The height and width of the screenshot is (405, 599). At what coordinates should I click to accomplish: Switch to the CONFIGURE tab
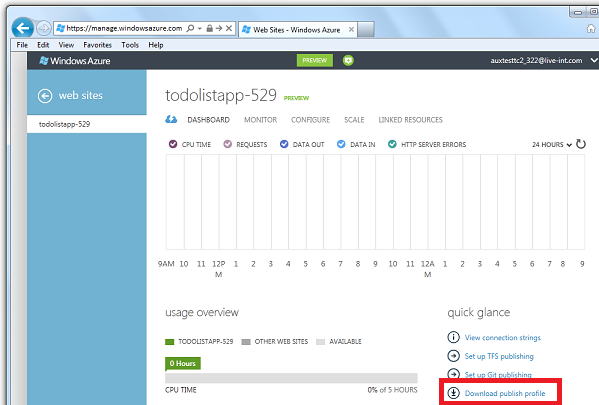tap(310, 120)
